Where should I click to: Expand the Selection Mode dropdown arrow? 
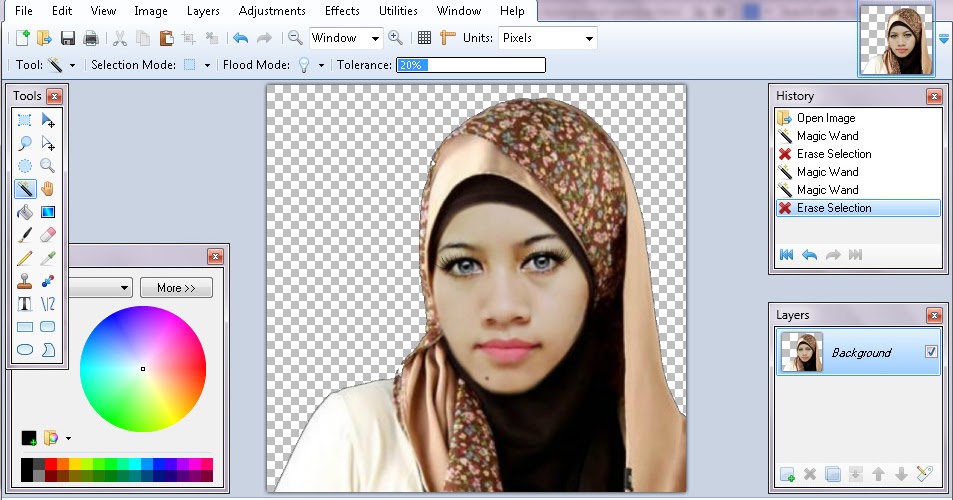tap(207, 65)
